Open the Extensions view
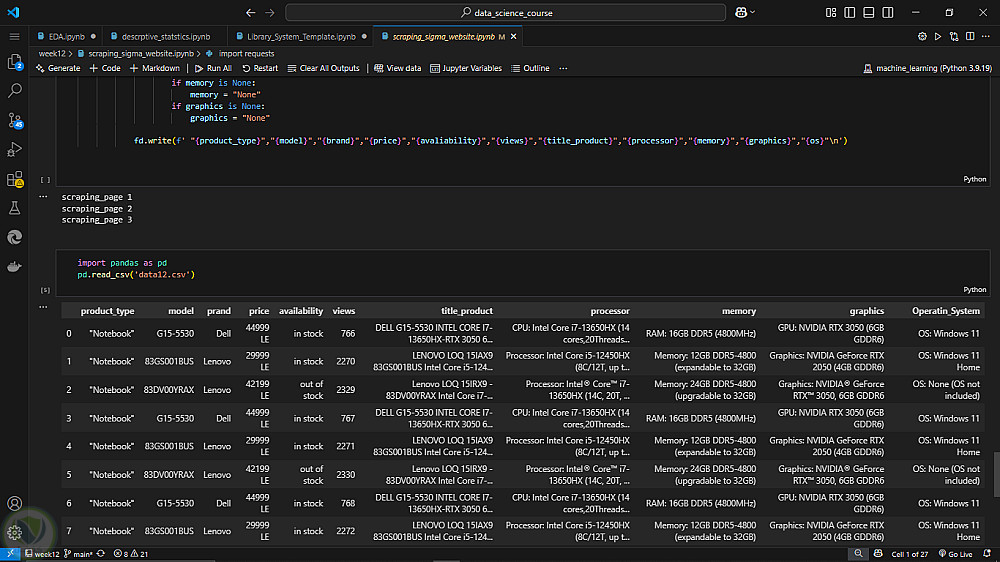Screen dimensions: 1000x562 [15, 180]
